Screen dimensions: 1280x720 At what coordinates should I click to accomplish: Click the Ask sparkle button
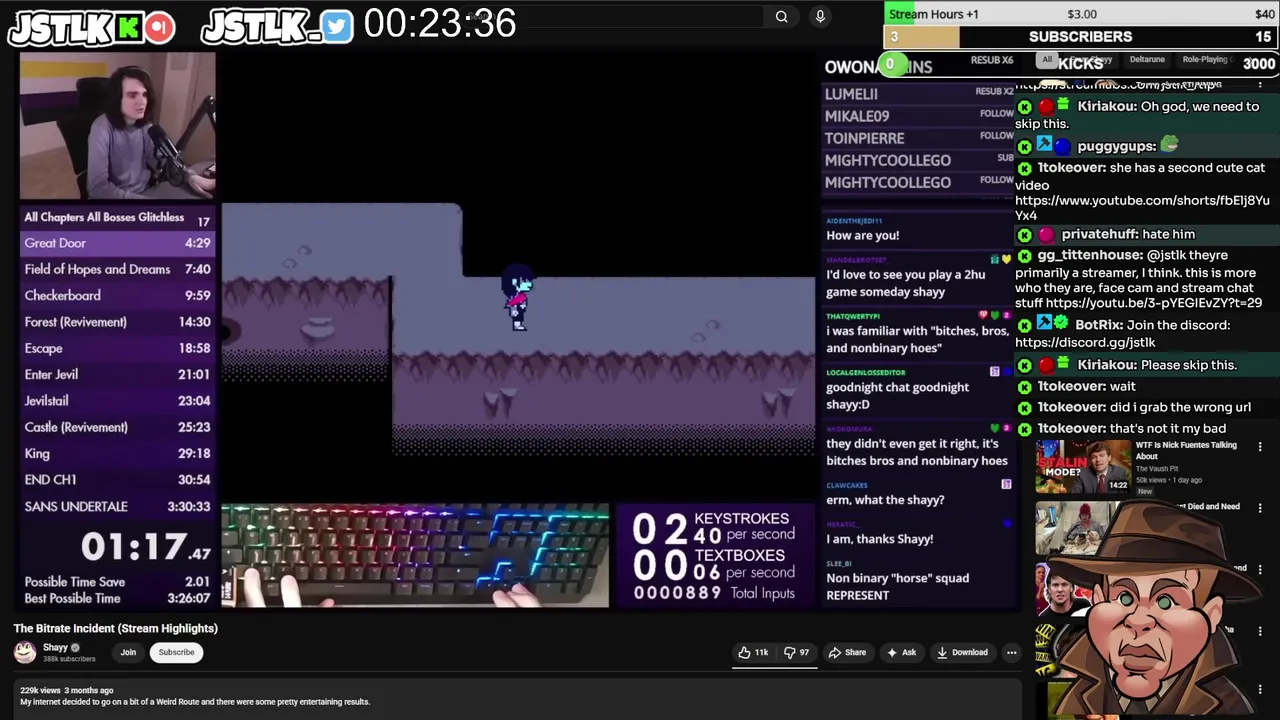click(901, 652)
